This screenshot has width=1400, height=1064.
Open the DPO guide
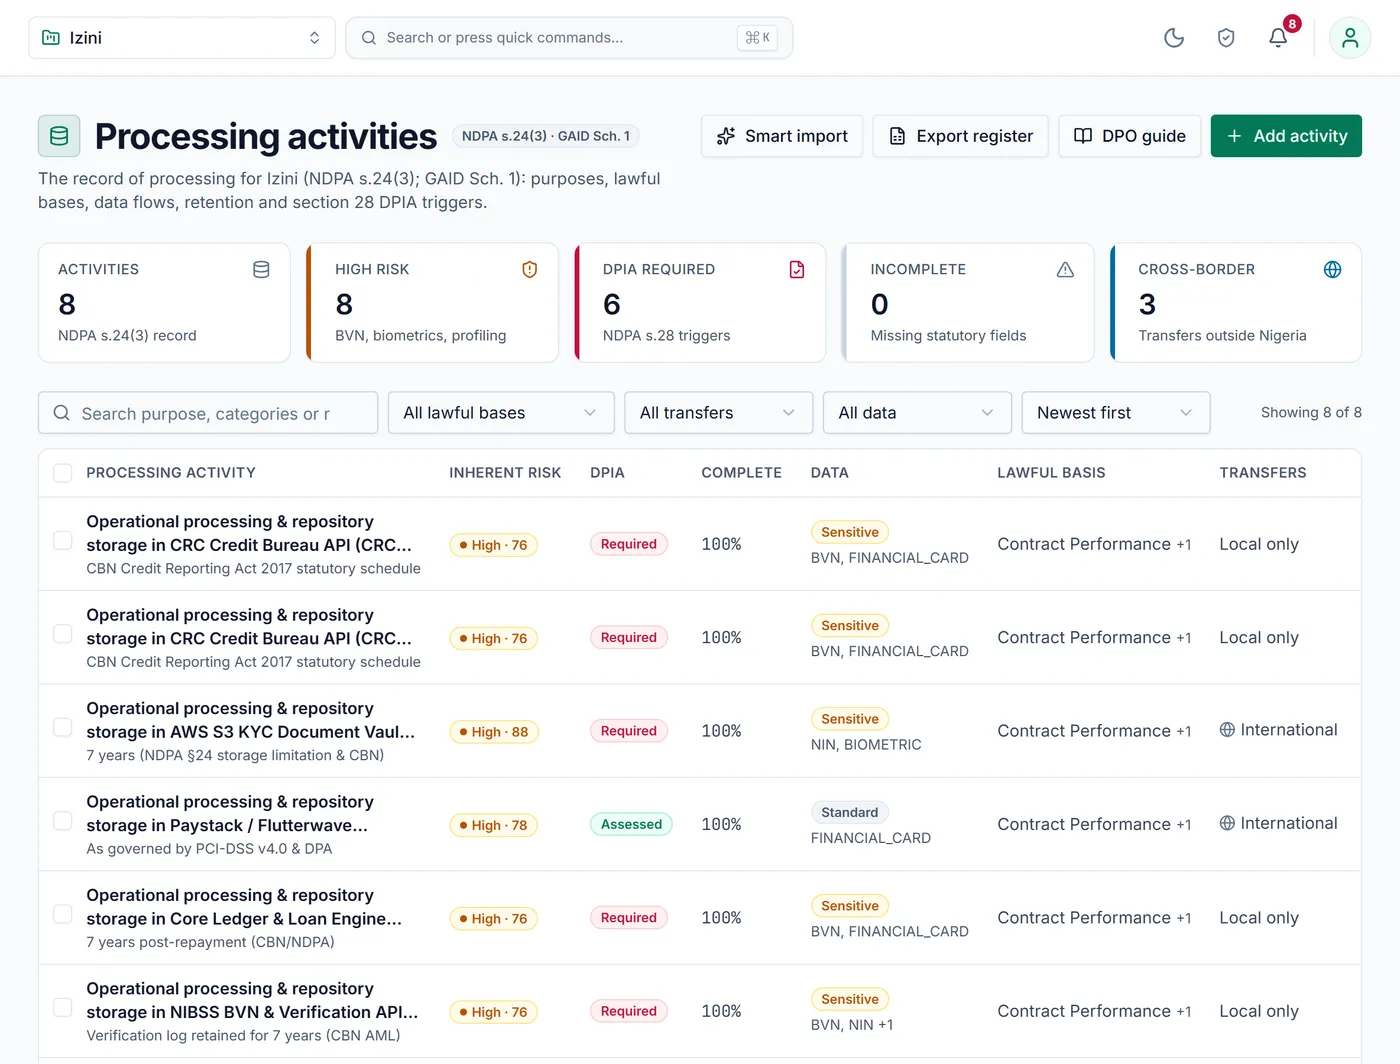[1130, 136]
